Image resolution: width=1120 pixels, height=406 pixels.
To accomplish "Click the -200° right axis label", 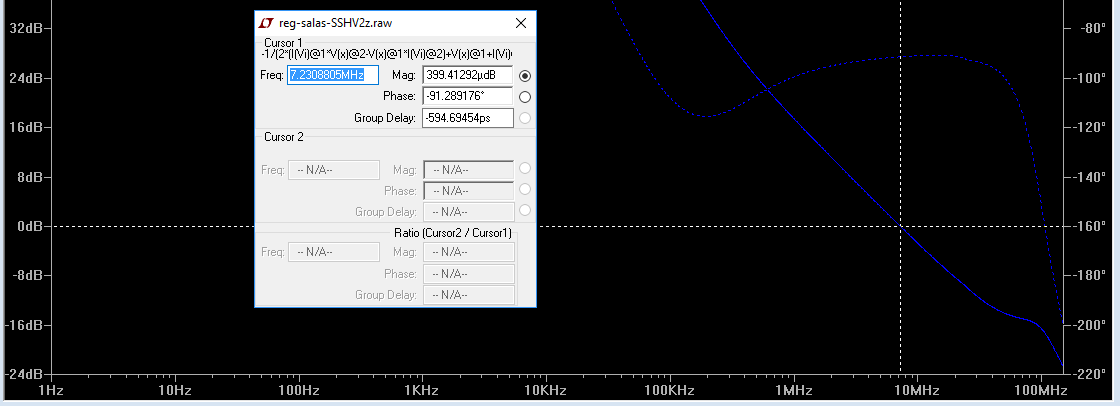I will [x=1090, y=325].
